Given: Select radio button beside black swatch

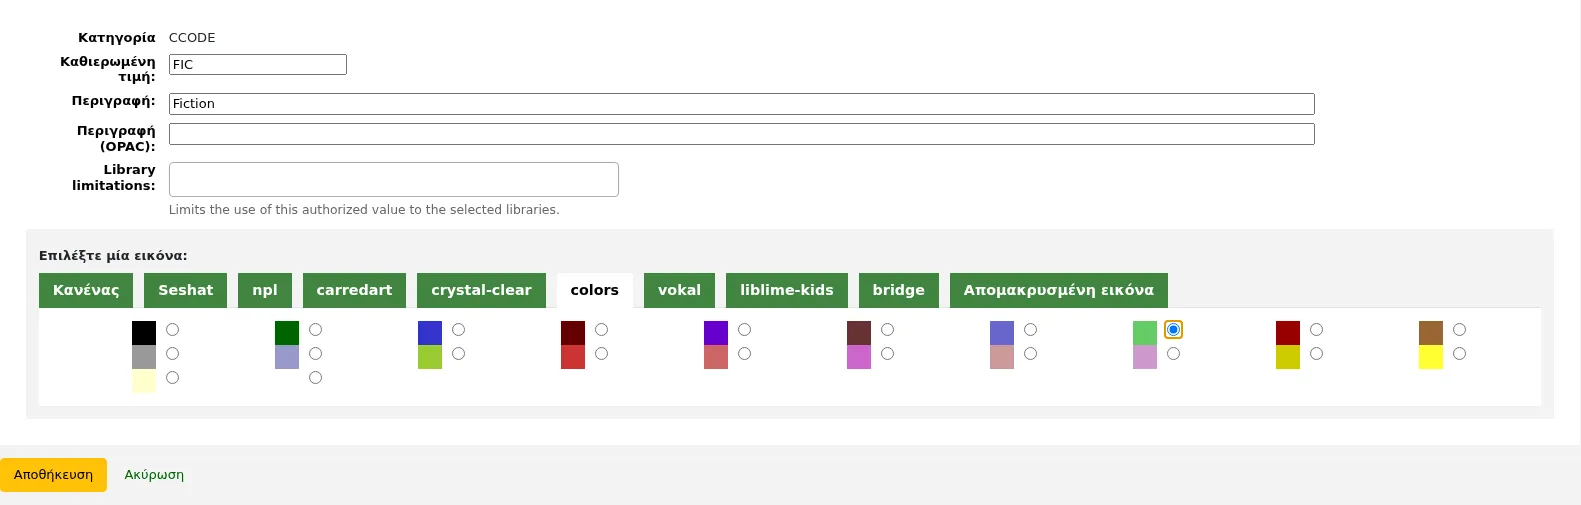Looking at the screenshot, I should 173,330.
